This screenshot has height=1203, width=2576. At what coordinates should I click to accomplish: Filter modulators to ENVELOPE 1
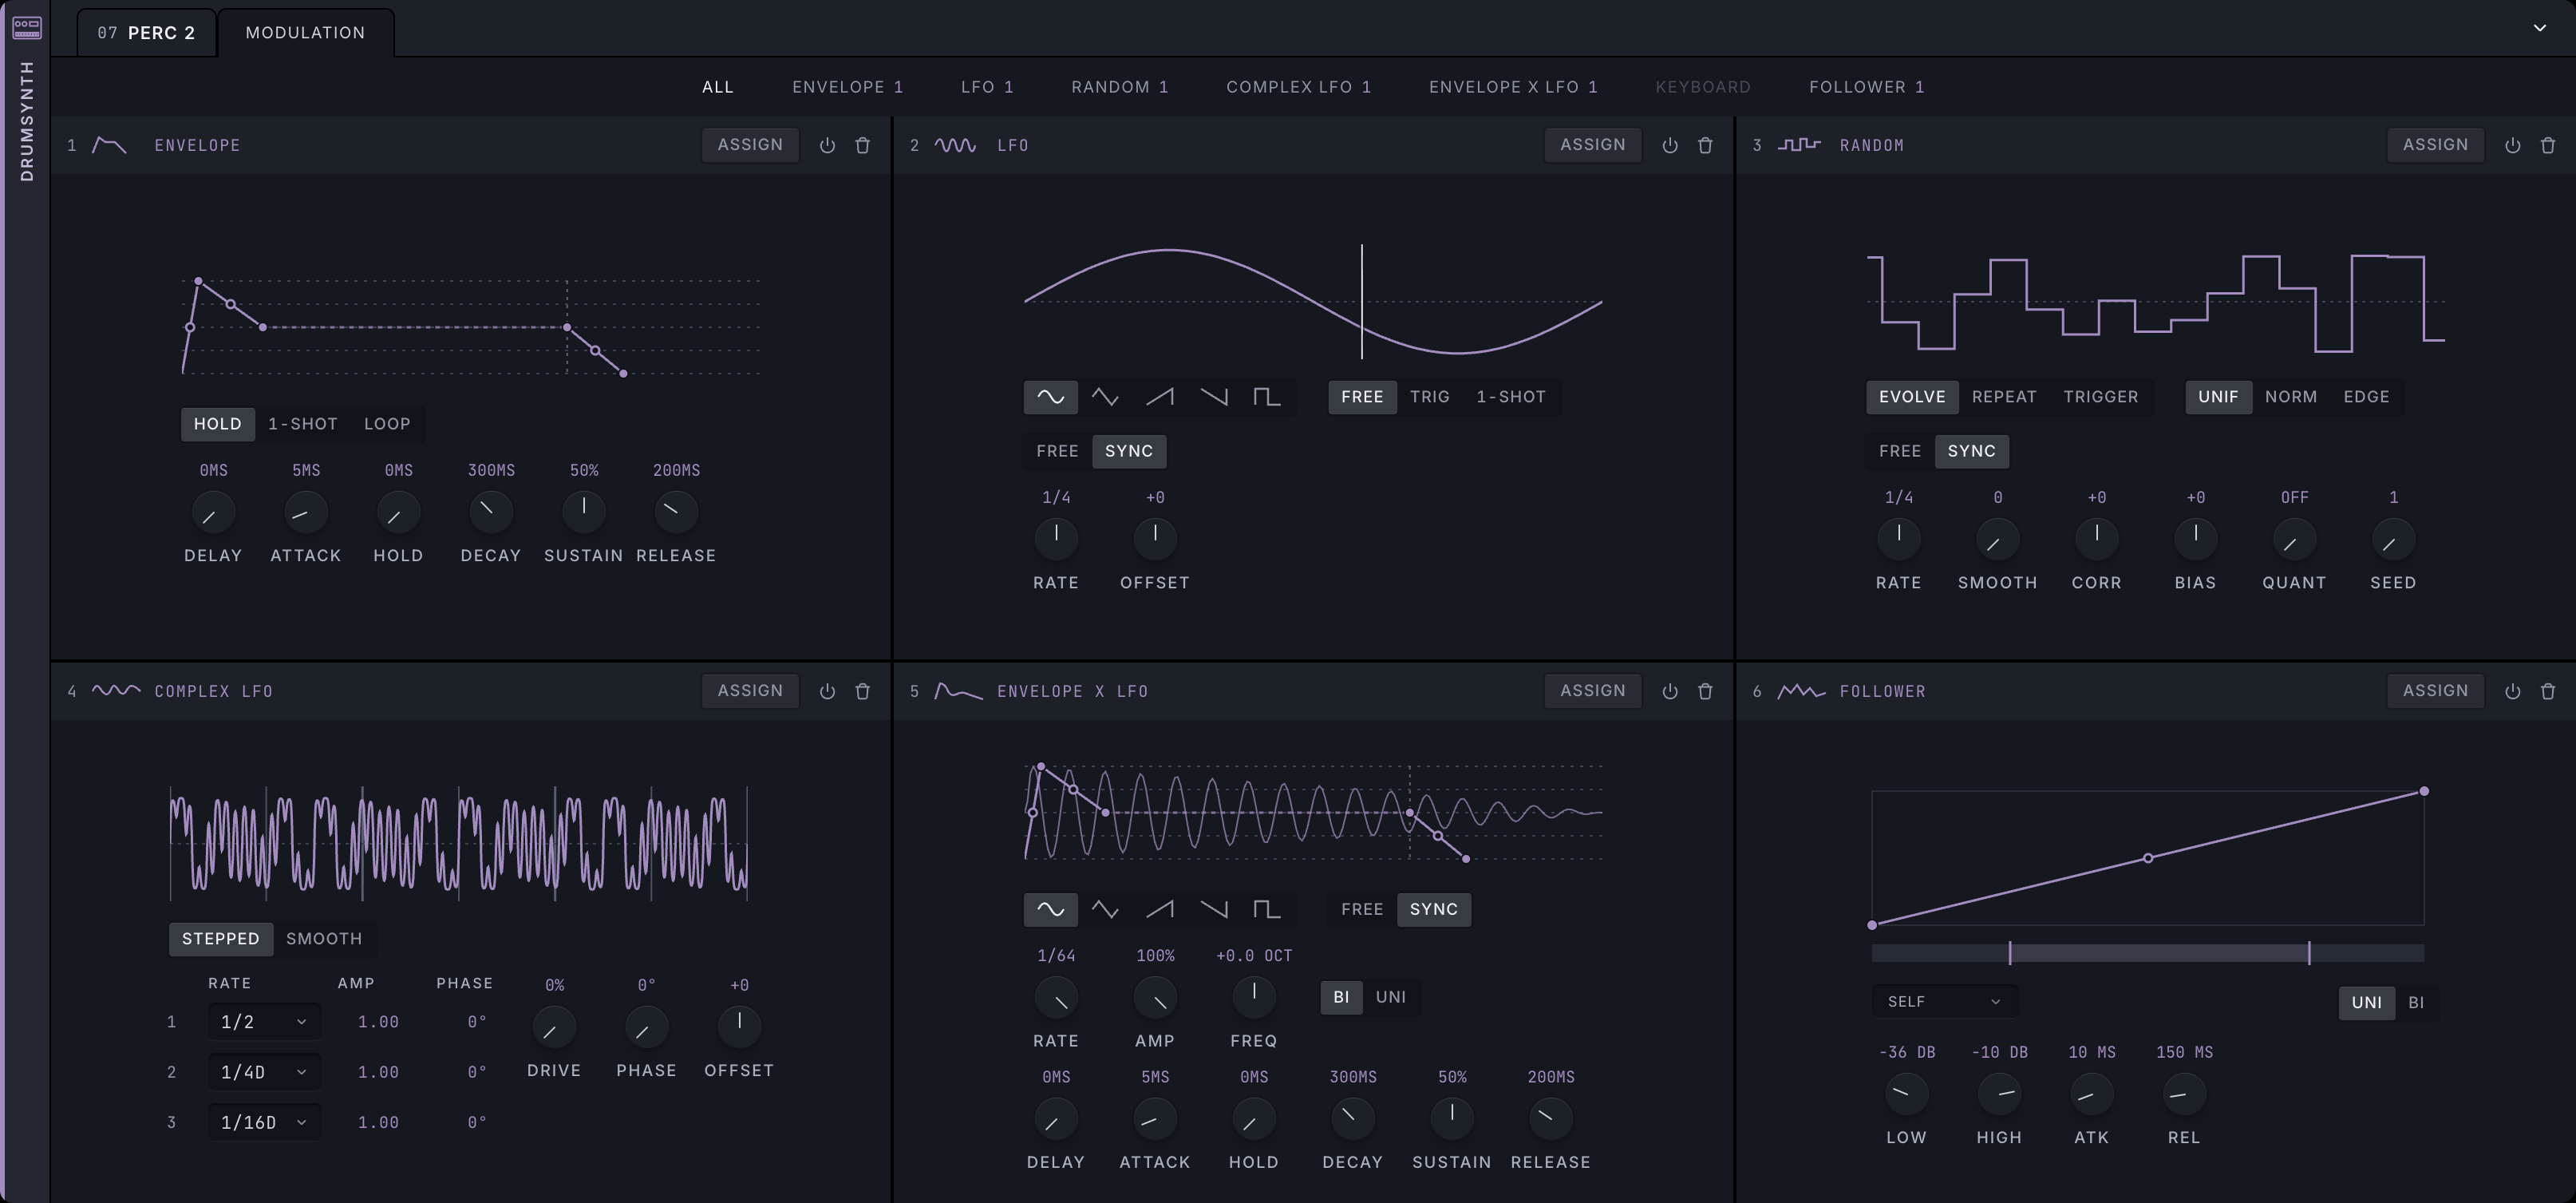click(847, 87)
